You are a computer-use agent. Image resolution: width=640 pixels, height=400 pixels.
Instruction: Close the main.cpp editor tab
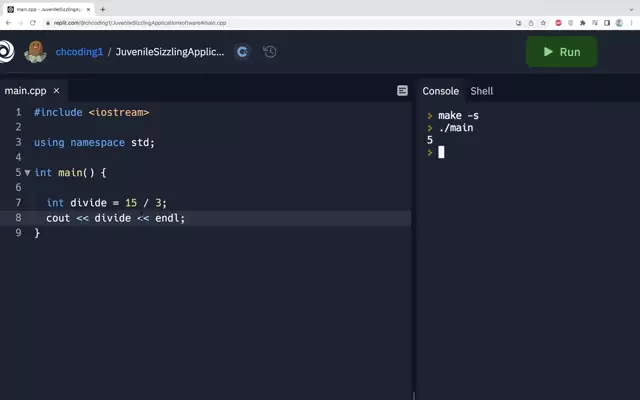point(56,91)
